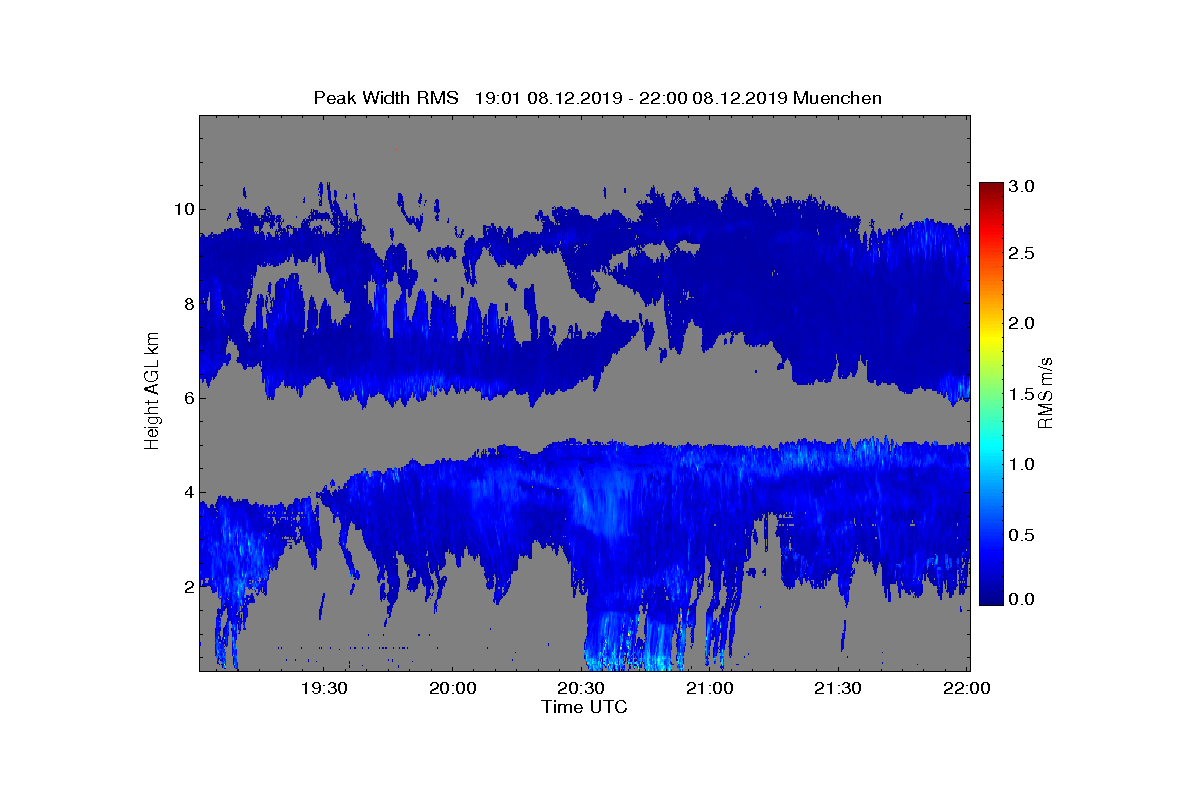Click the 'Time UTC' axis label
This screenshot has height=800, width=1200.
pos(584,707)
